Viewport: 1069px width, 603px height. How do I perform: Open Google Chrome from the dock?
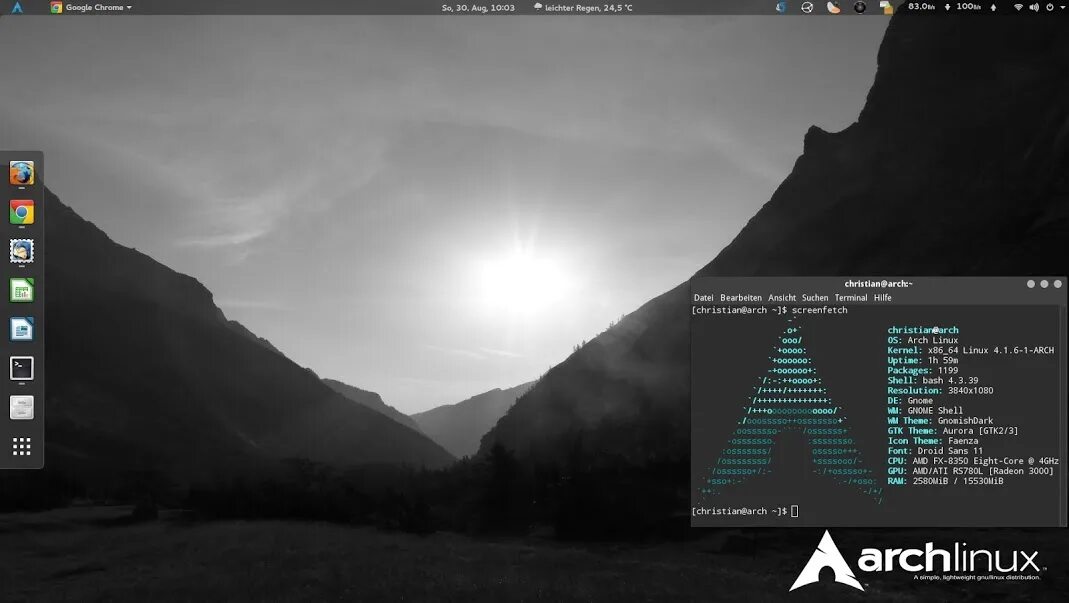click(22, 212)
